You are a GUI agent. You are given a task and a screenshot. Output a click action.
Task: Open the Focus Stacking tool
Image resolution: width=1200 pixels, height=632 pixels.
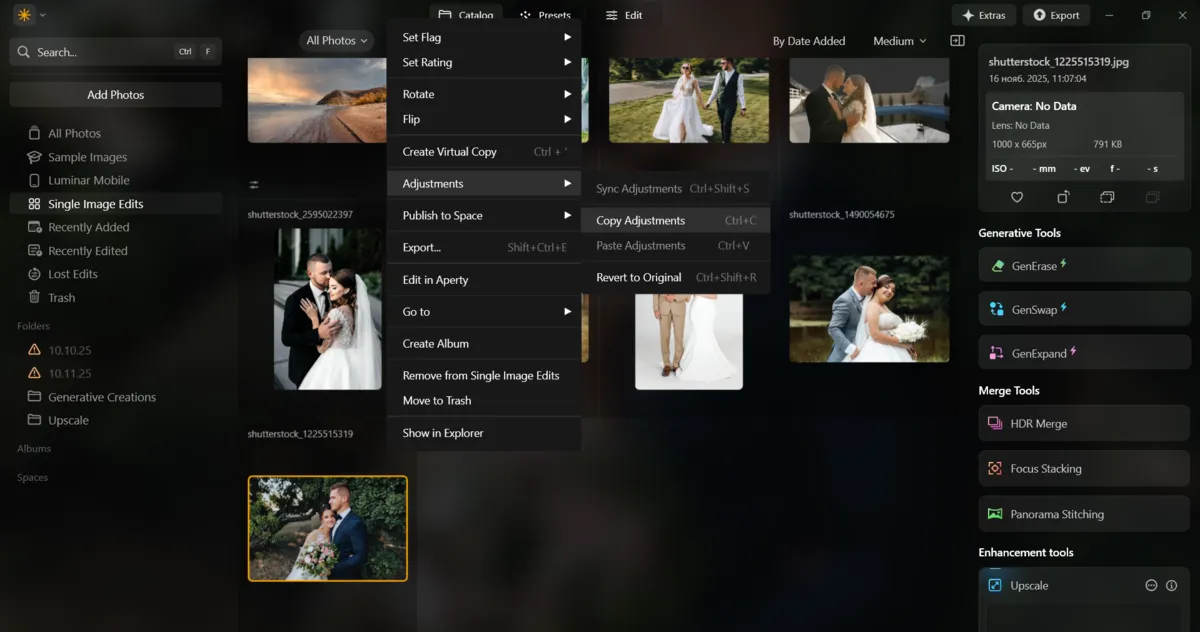tap(1083, 468)
